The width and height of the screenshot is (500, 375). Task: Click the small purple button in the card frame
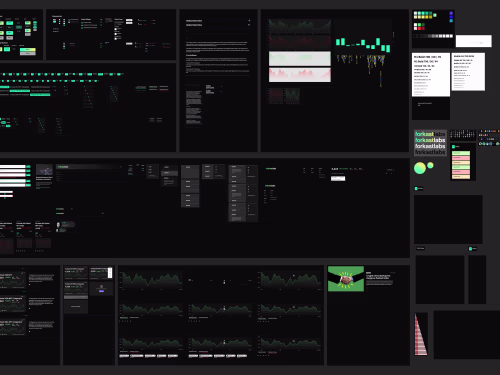click(x=101, y=291)
